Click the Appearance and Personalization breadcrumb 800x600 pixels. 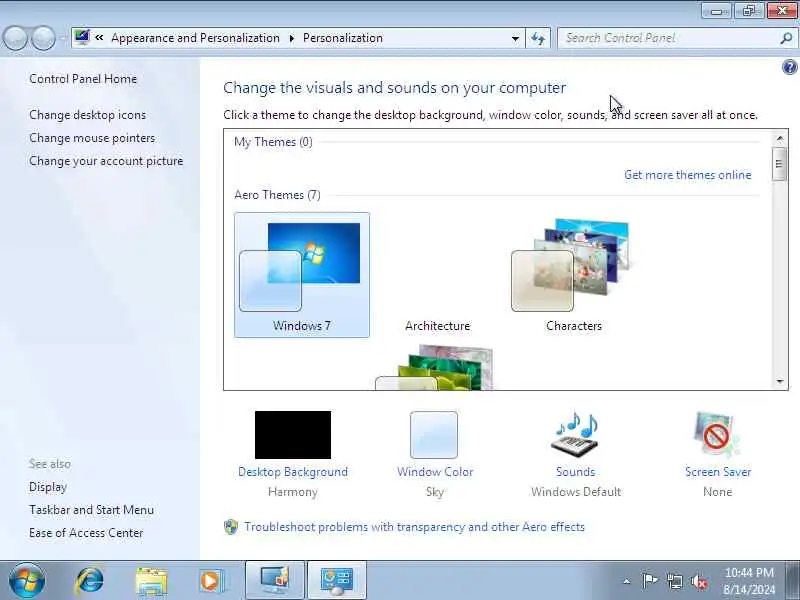195,38
